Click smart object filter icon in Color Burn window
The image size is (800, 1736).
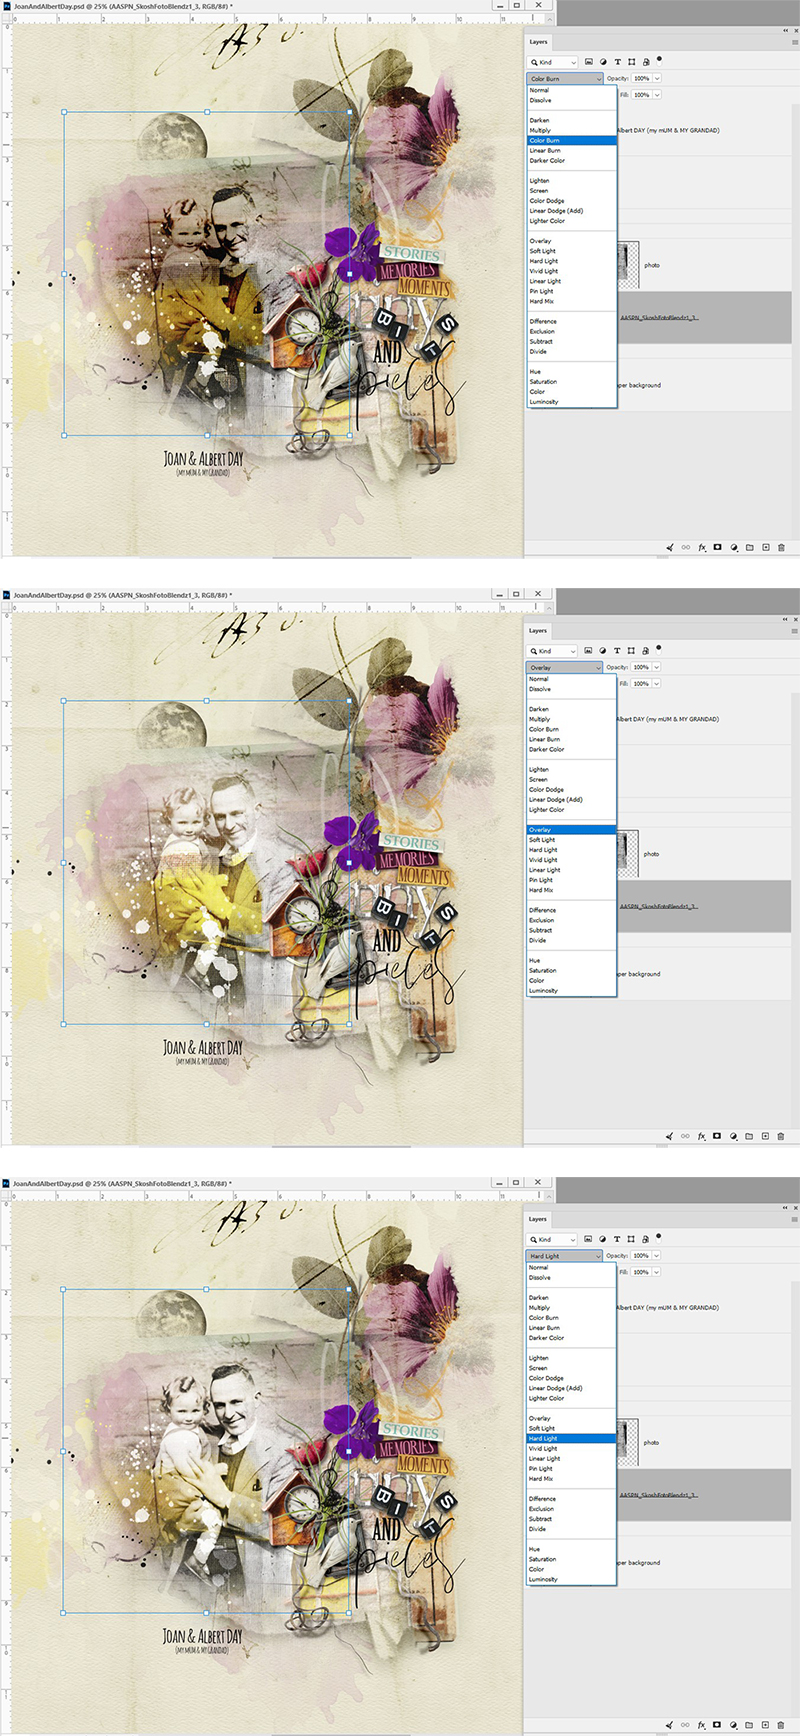click(x=646, y=62)
